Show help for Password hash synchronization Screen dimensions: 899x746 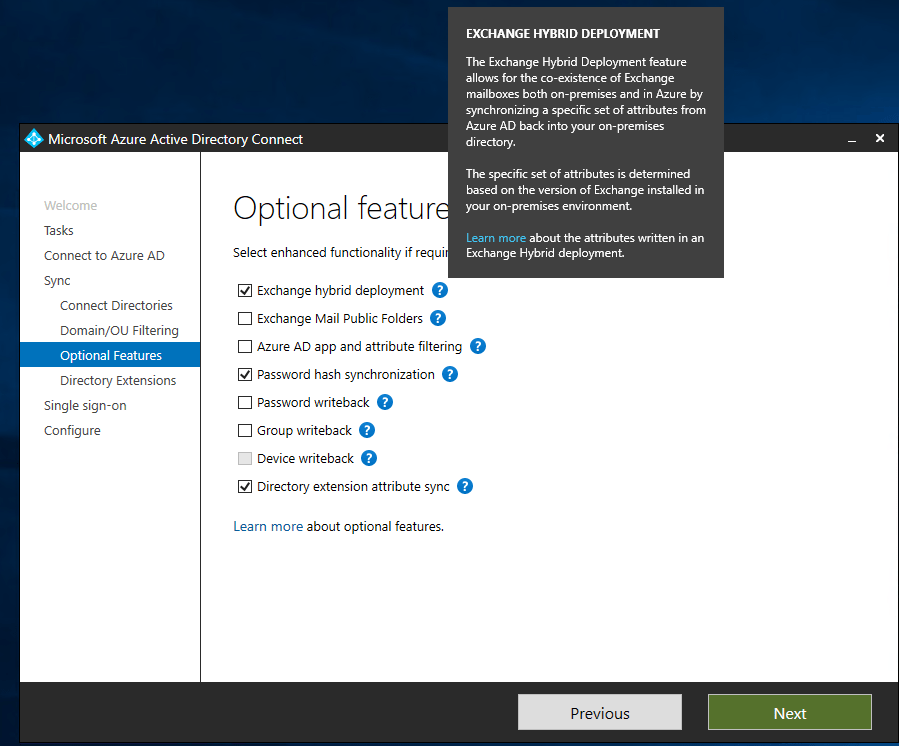450,374
